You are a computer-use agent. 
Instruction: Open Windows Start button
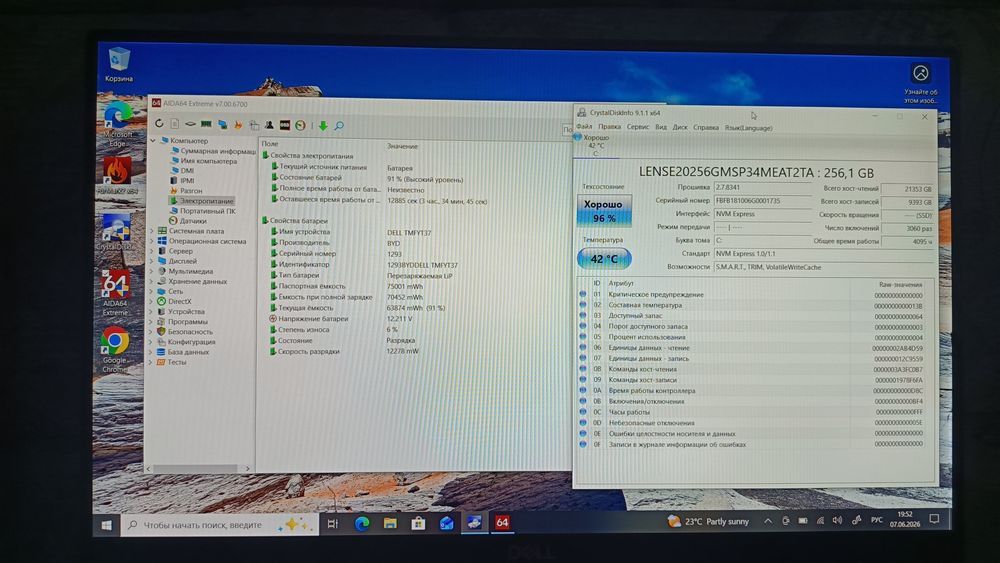[107, 525]
